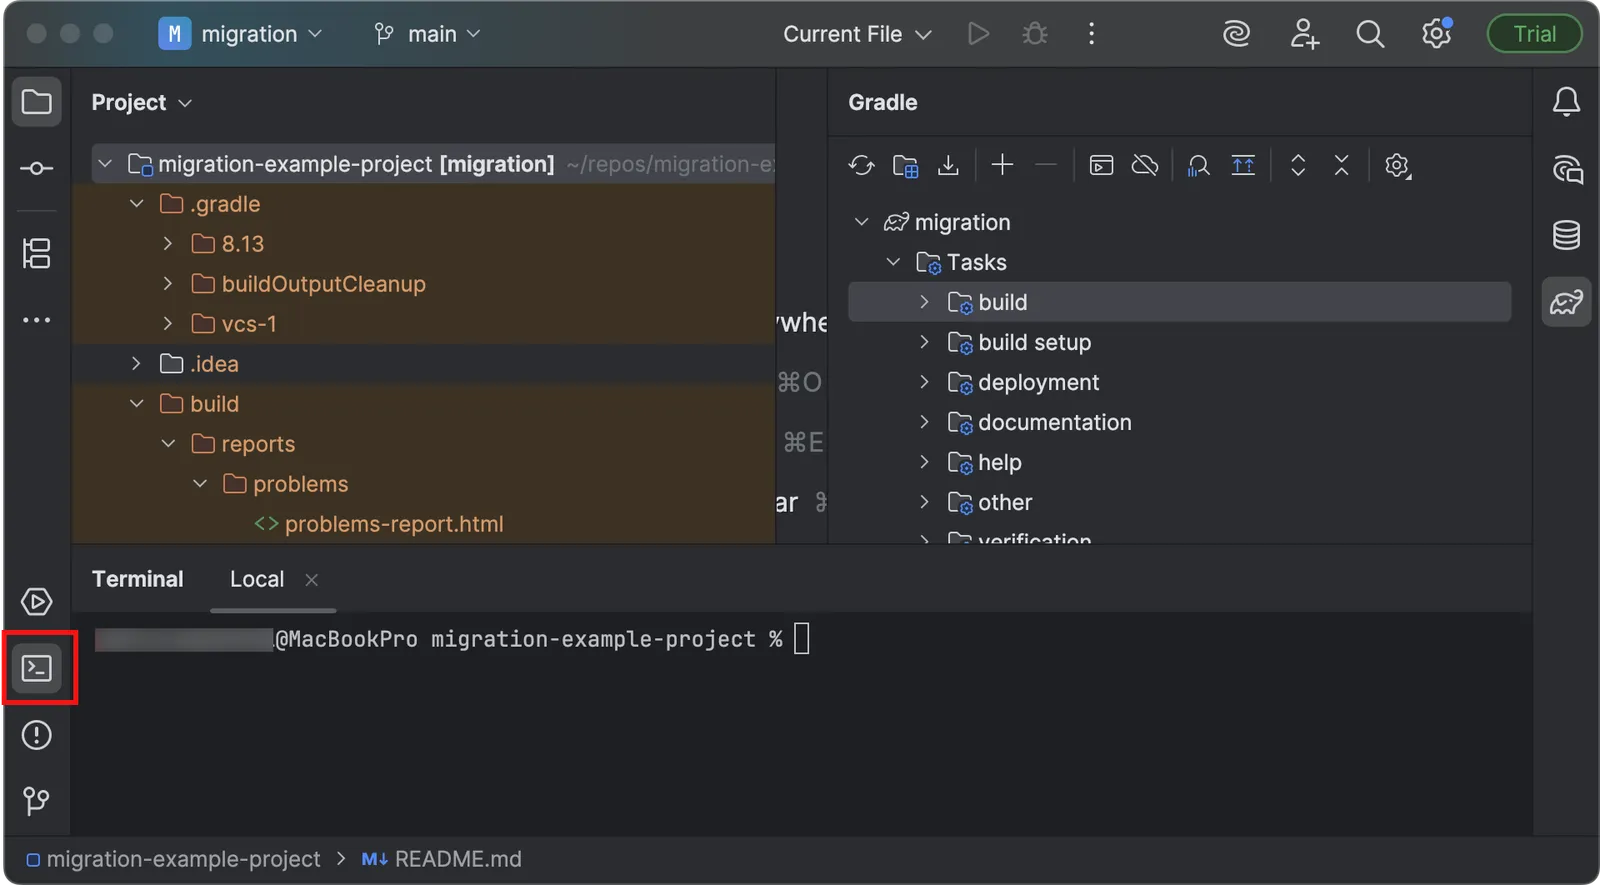Show more tool windows ellipsis
This screenshot has width=1600, height=885.
37,320
